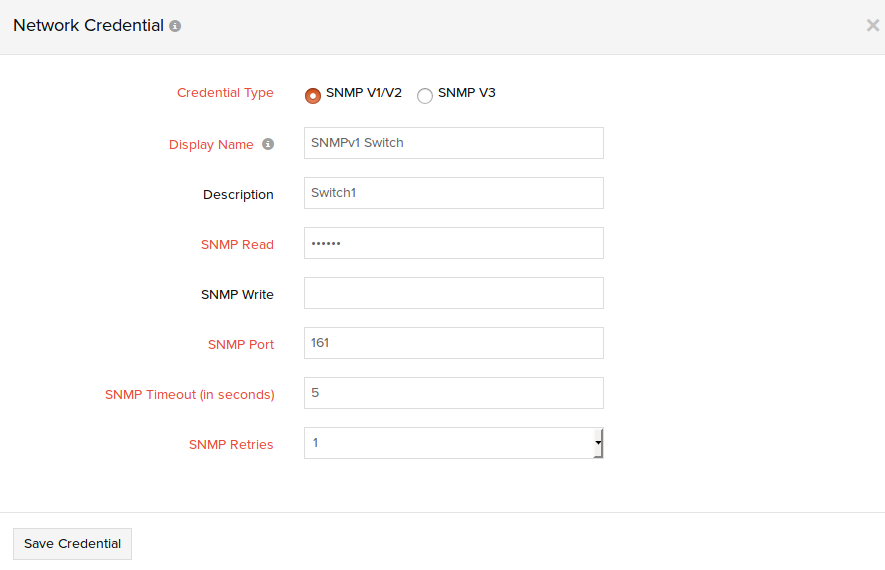Viewport: 885px width, 570px height.
Task: Click the SNMP Write label
Action: [x=237, y=295]
